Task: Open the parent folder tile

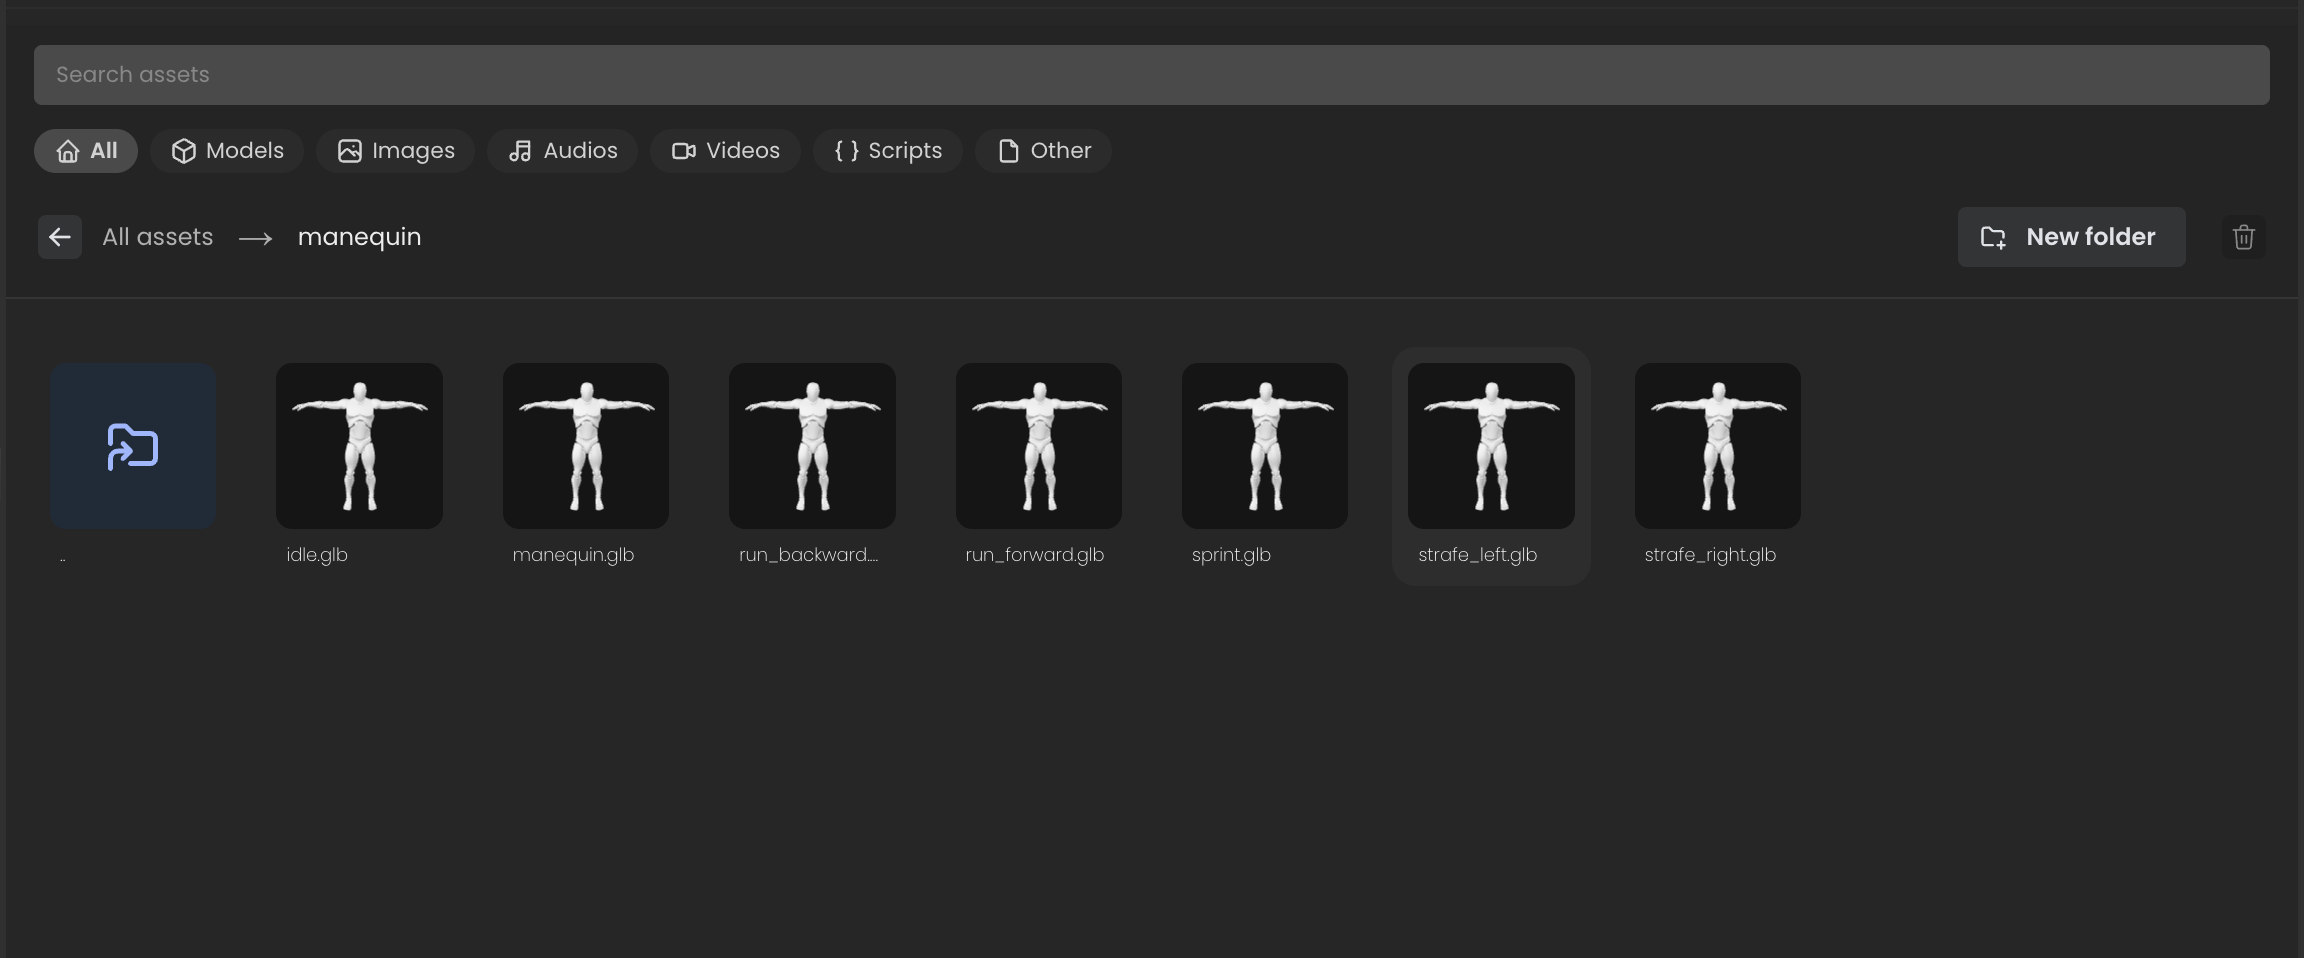Action: pos(133,446)
